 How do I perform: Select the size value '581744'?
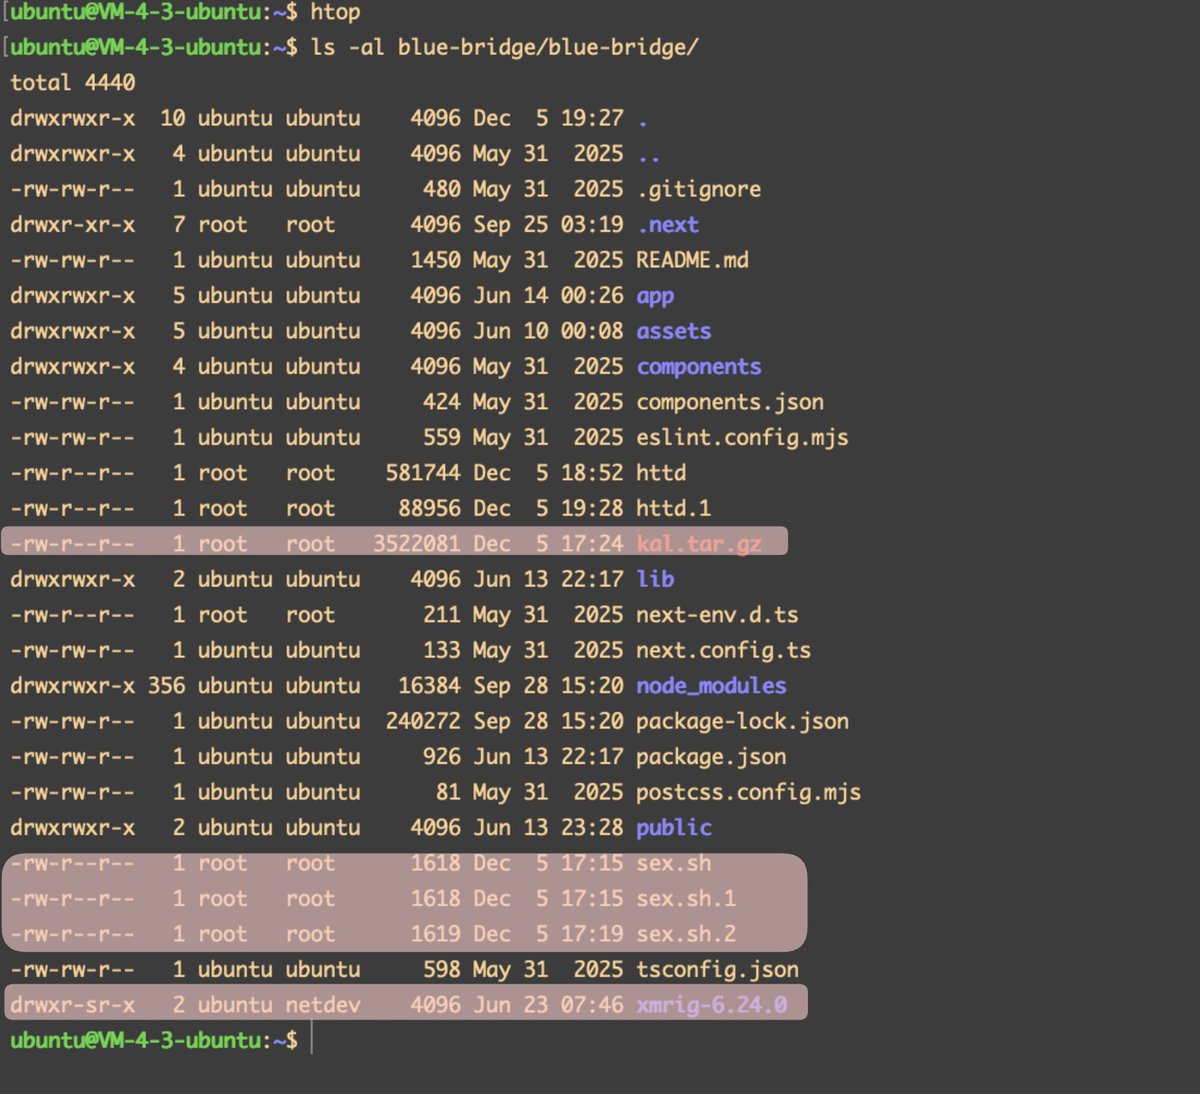coord(424,473)
